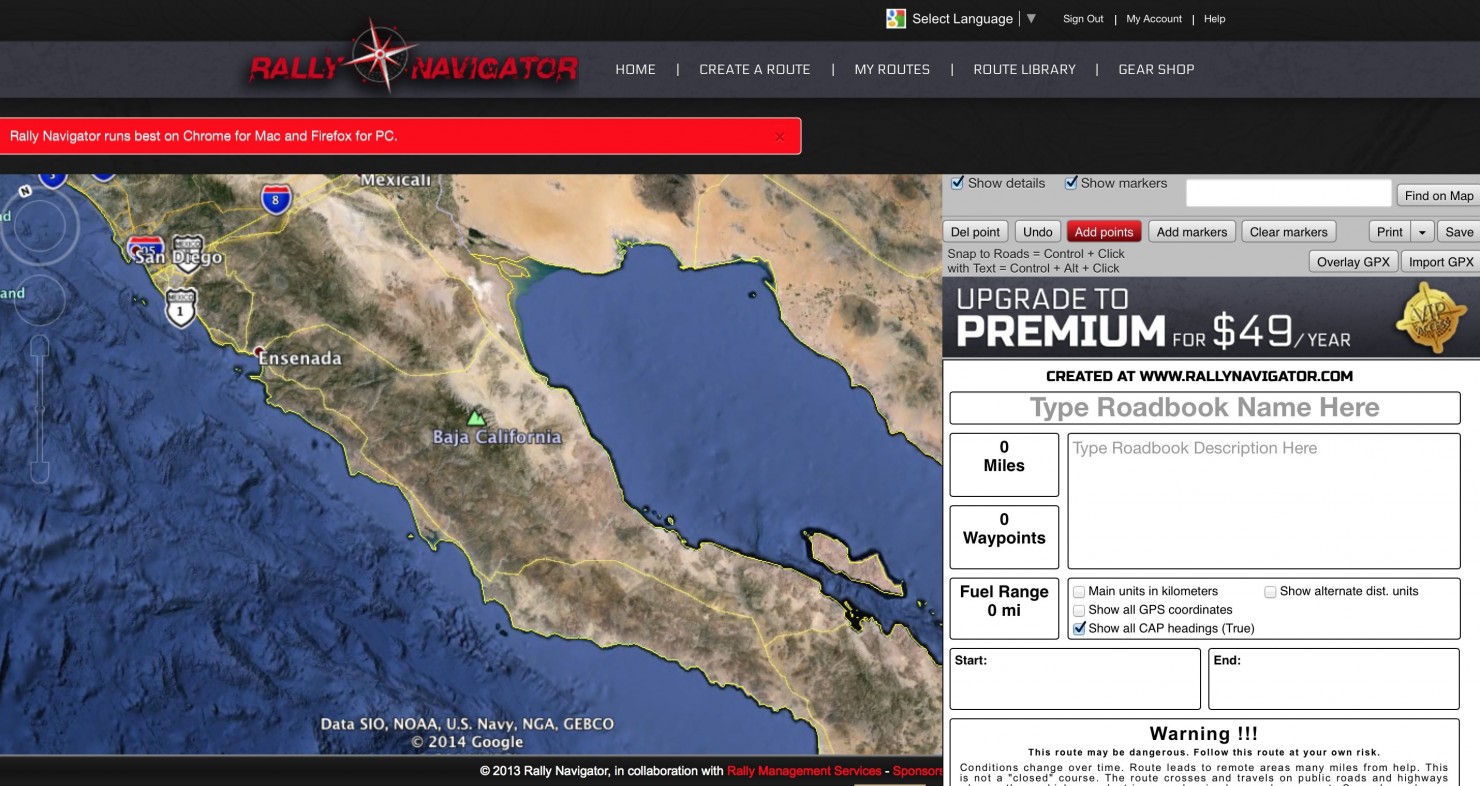The image size is (1480, 786).
Task: Click the gold VIP access badge
Action: tap(1432, 318)
